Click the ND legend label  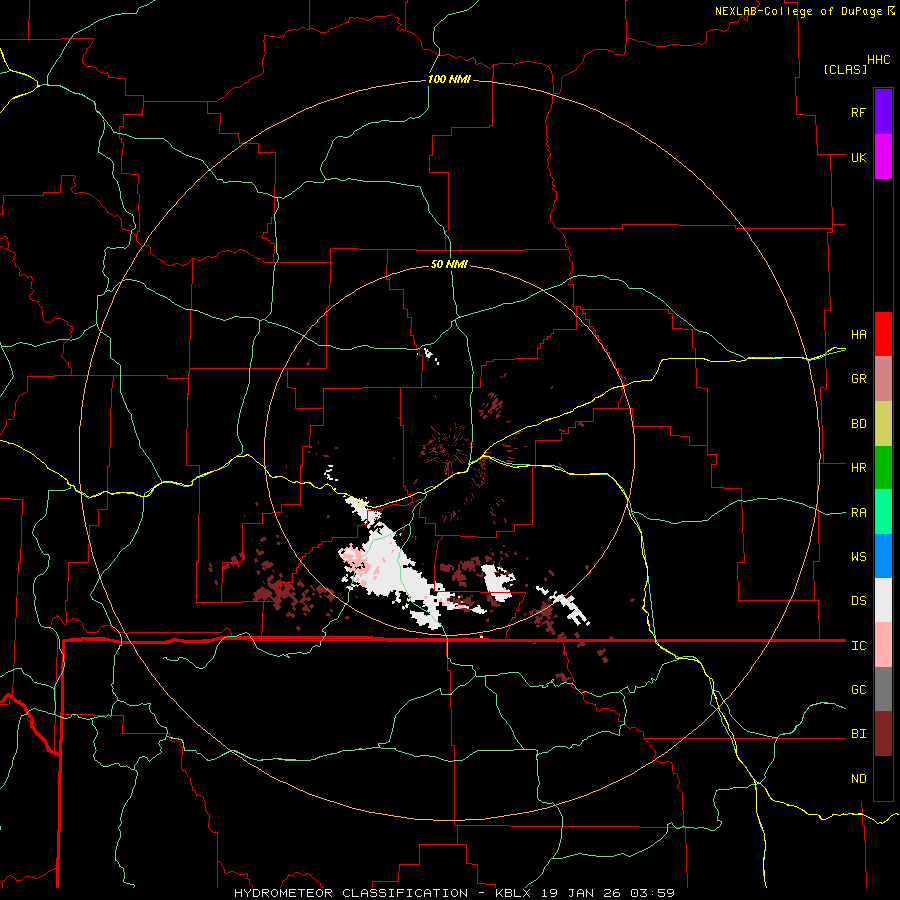[x=858, y=779]
